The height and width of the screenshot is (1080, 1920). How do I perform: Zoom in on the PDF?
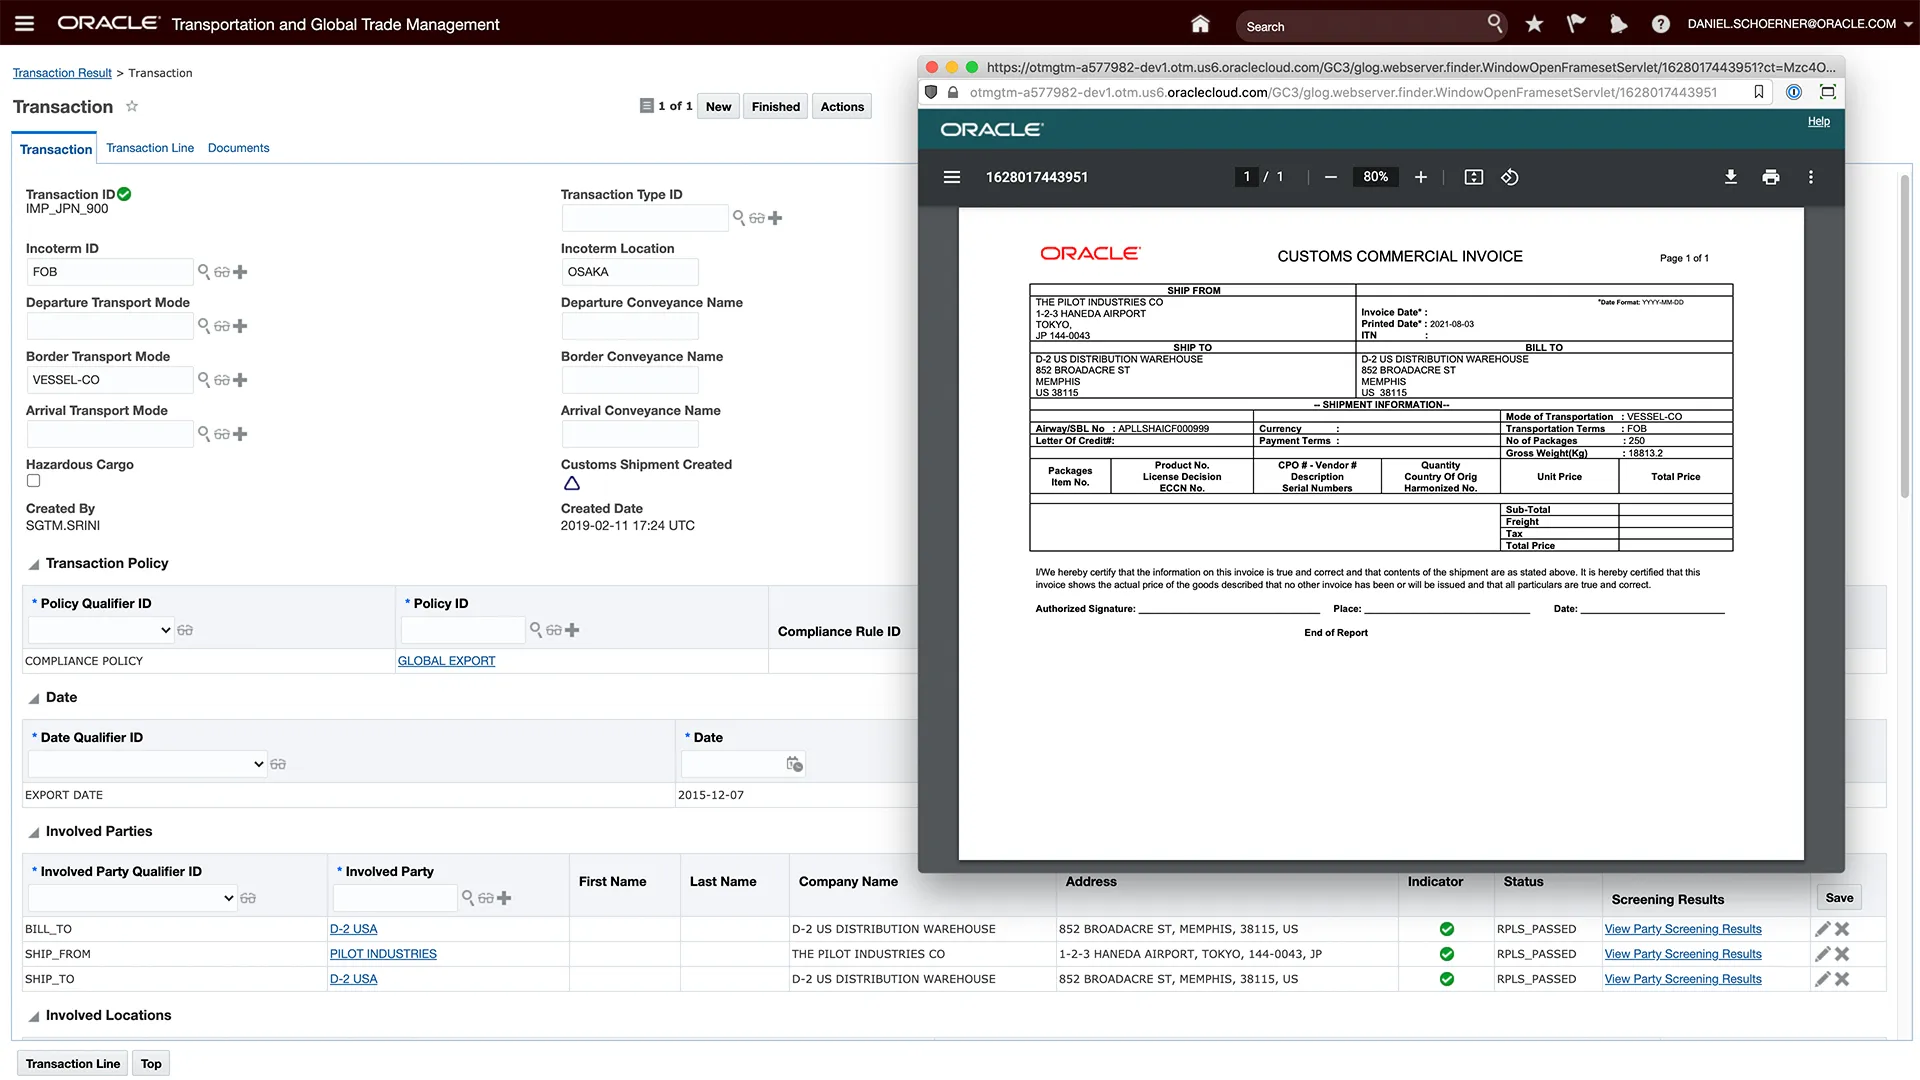coord(1420,177)
